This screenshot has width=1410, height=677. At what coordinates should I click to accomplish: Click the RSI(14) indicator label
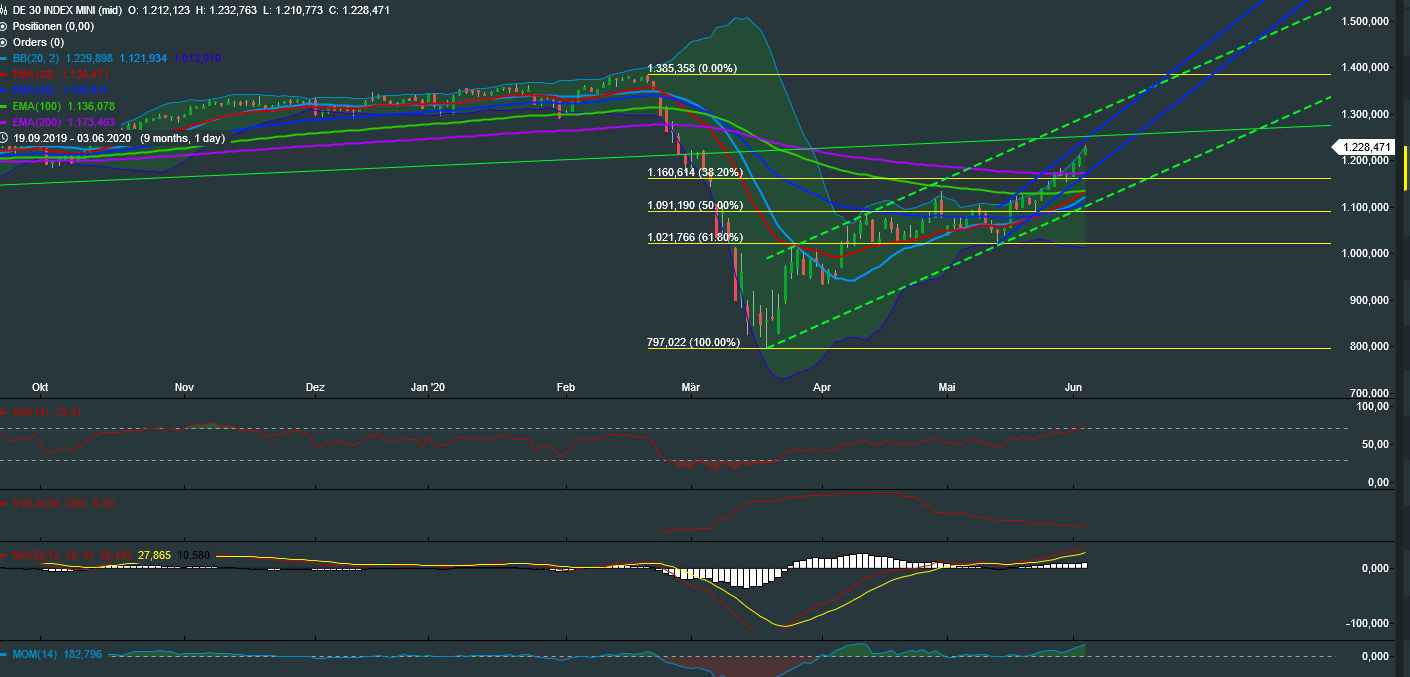31,412
